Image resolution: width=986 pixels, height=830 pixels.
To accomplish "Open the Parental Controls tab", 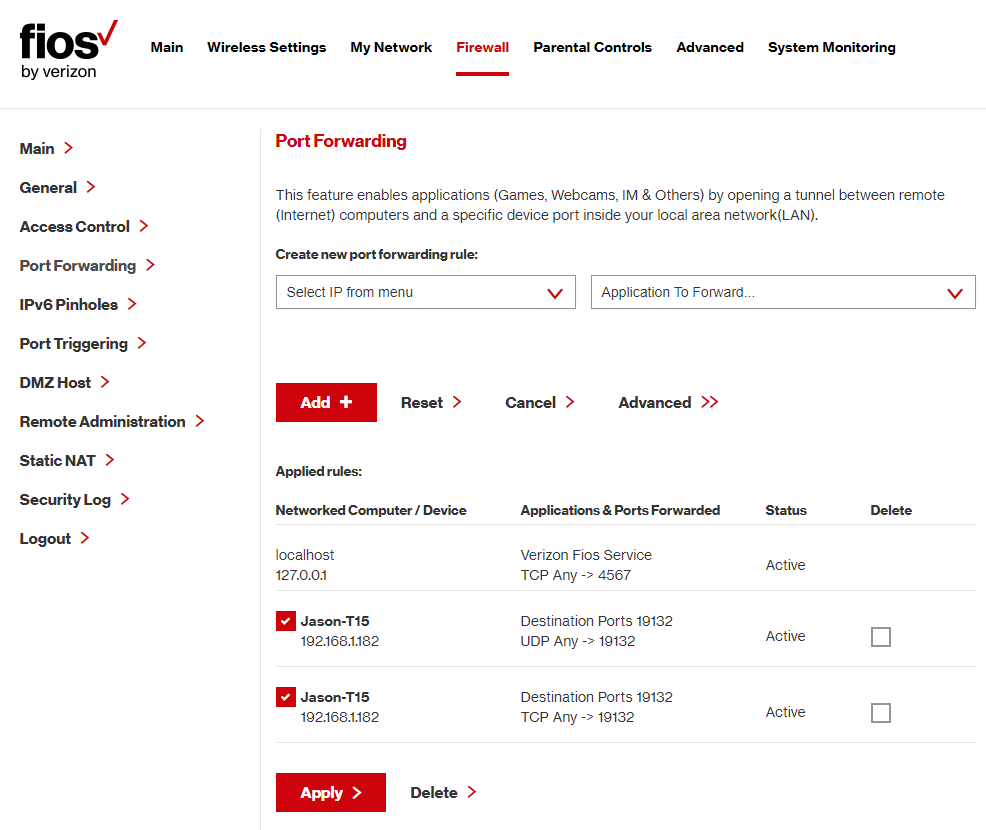I will [592, 47].
